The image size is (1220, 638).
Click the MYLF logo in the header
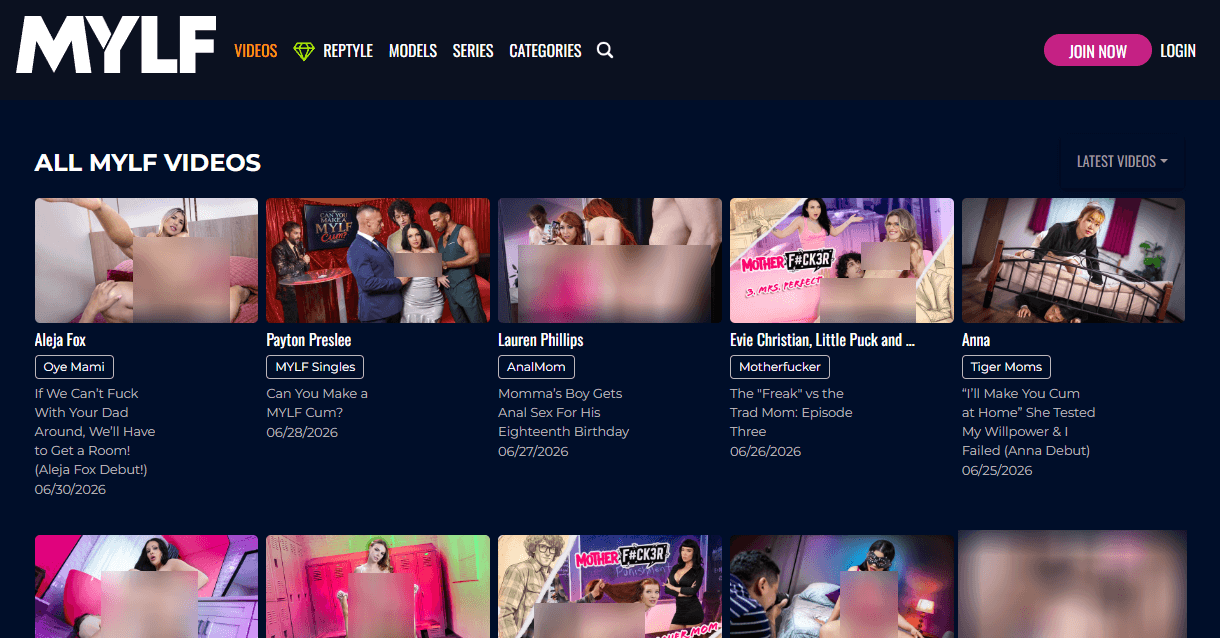116,45
